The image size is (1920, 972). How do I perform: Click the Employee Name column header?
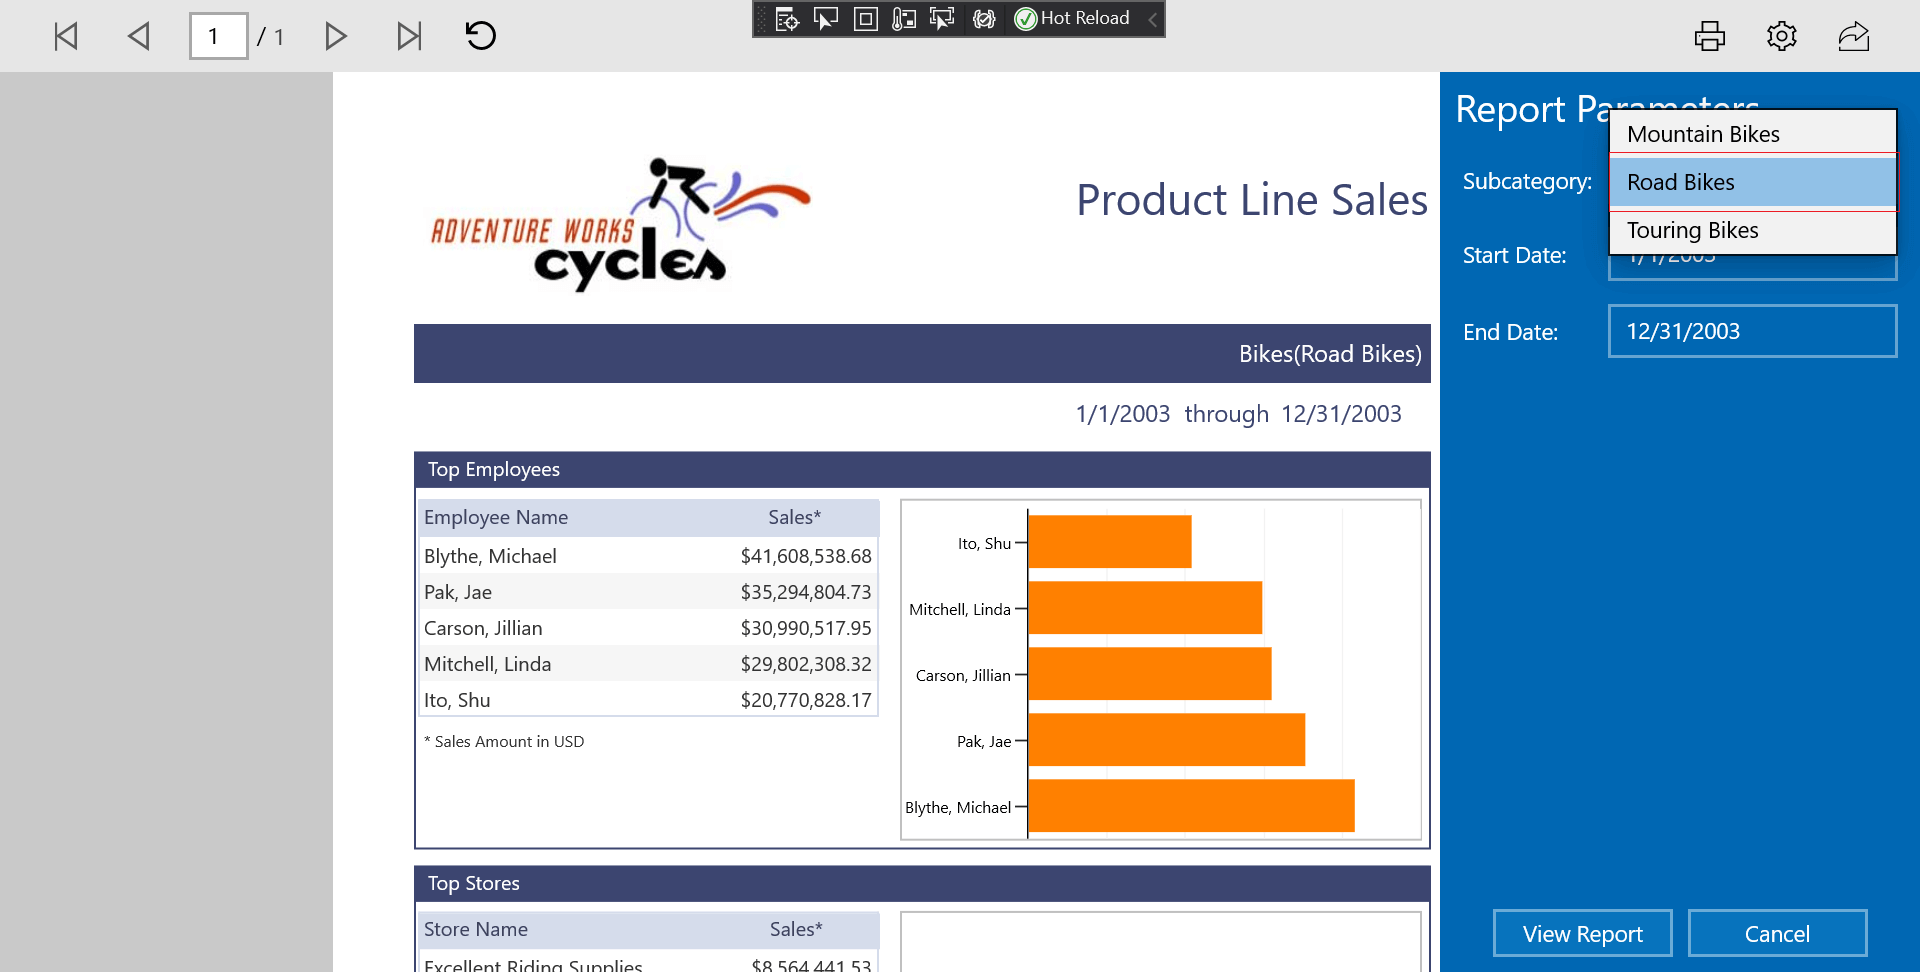tap(496, 517)
